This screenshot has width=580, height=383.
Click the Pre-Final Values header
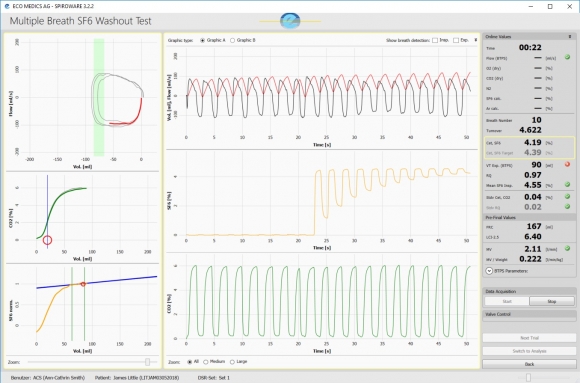pos(529,217)
